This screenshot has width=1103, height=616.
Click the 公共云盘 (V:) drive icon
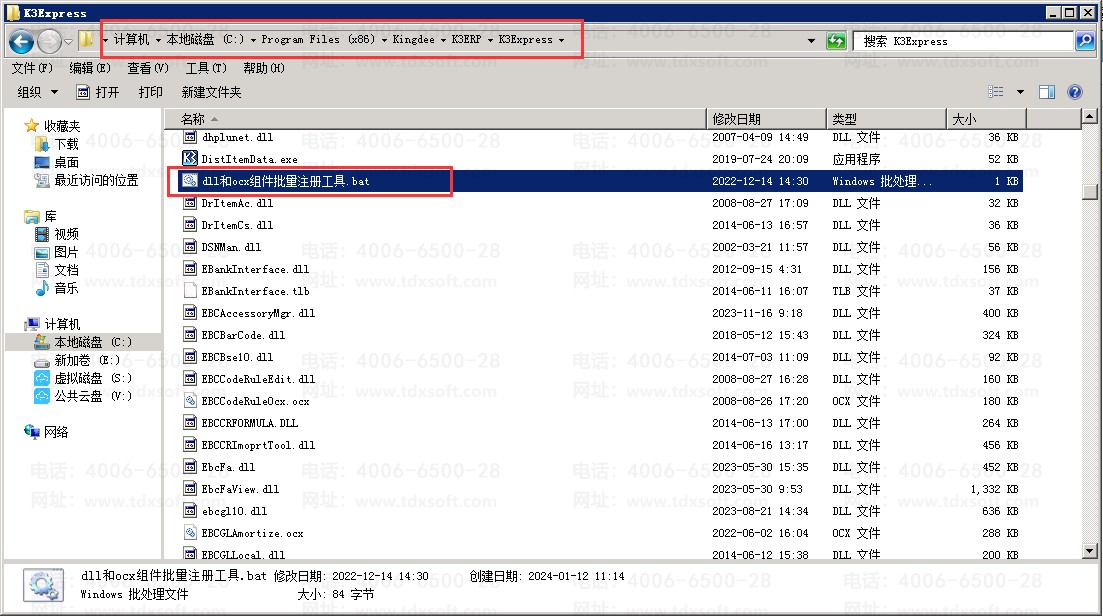pyautogui.click(x=42, y=397)
